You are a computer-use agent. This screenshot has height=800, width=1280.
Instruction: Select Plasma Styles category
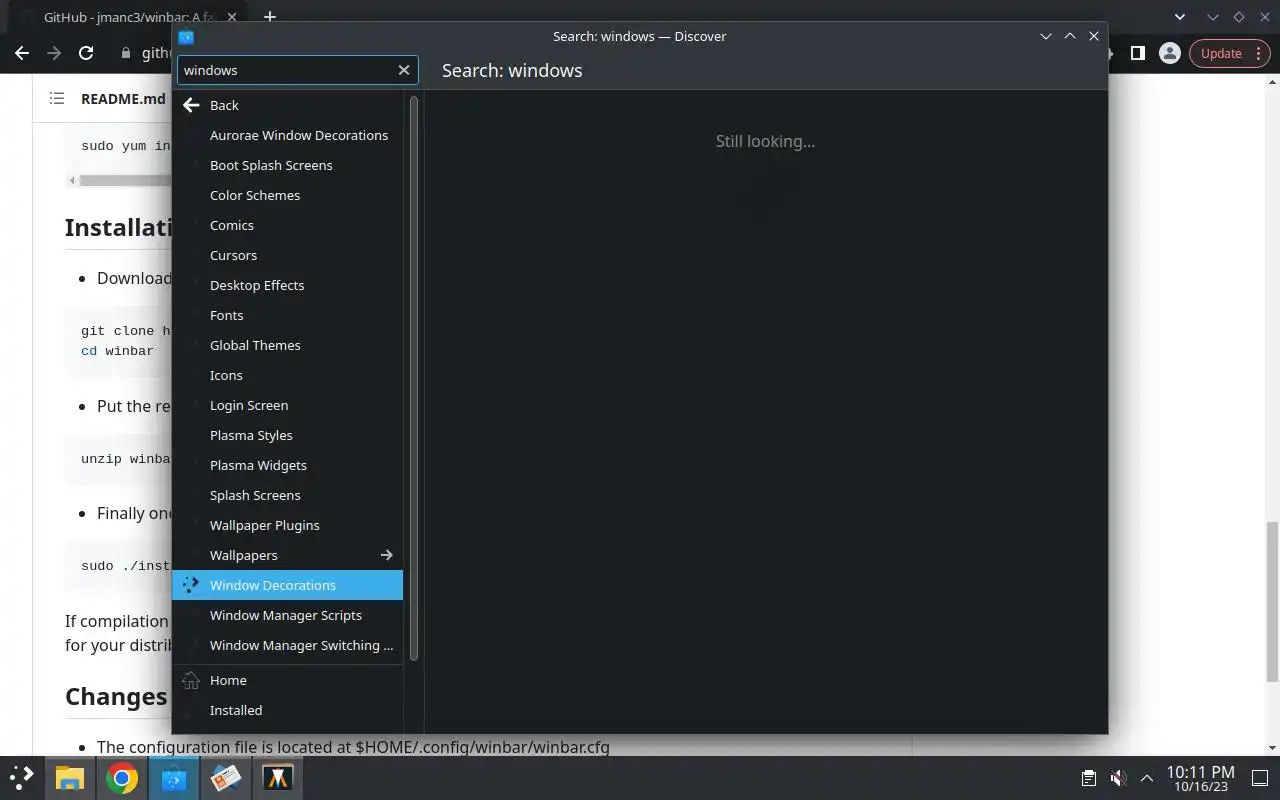point(287,435)
